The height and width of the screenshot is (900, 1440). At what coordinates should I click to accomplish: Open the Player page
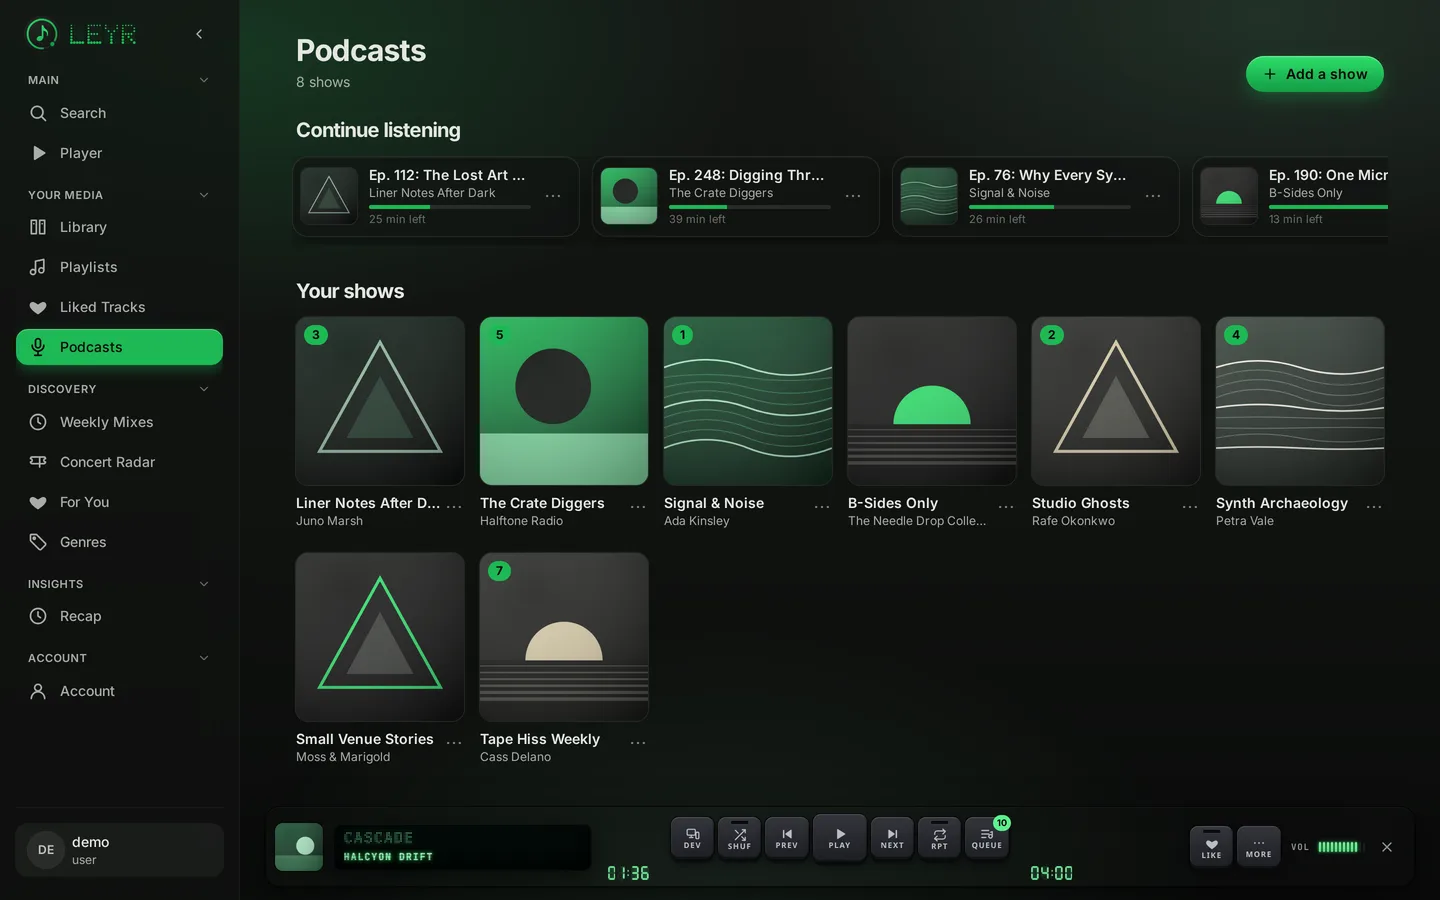[x=119, y=153]
